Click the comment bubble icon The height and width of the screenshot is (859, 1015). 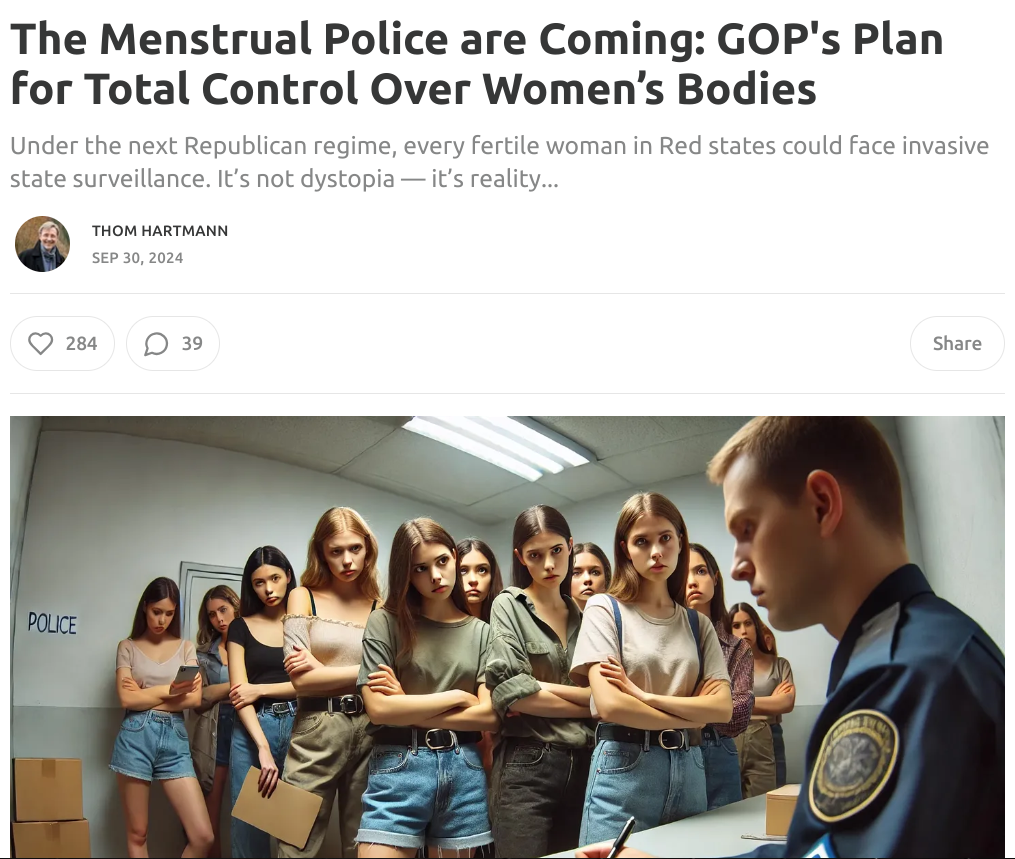[x=156, y=344]
